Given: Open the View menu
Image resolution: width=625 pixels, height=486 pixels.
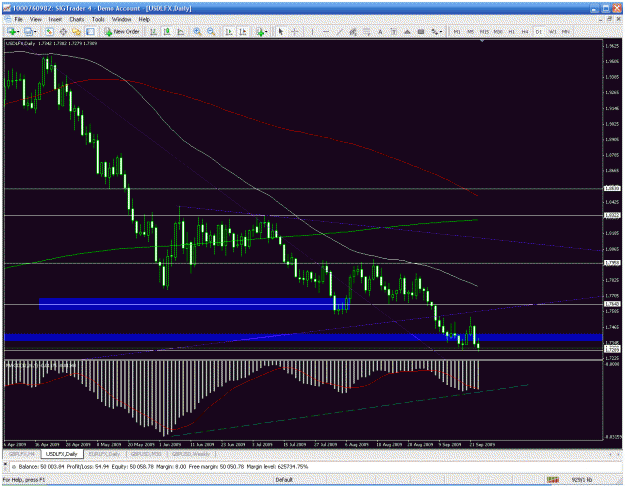Looking at the screenshot, I should [x=35, y=19].
